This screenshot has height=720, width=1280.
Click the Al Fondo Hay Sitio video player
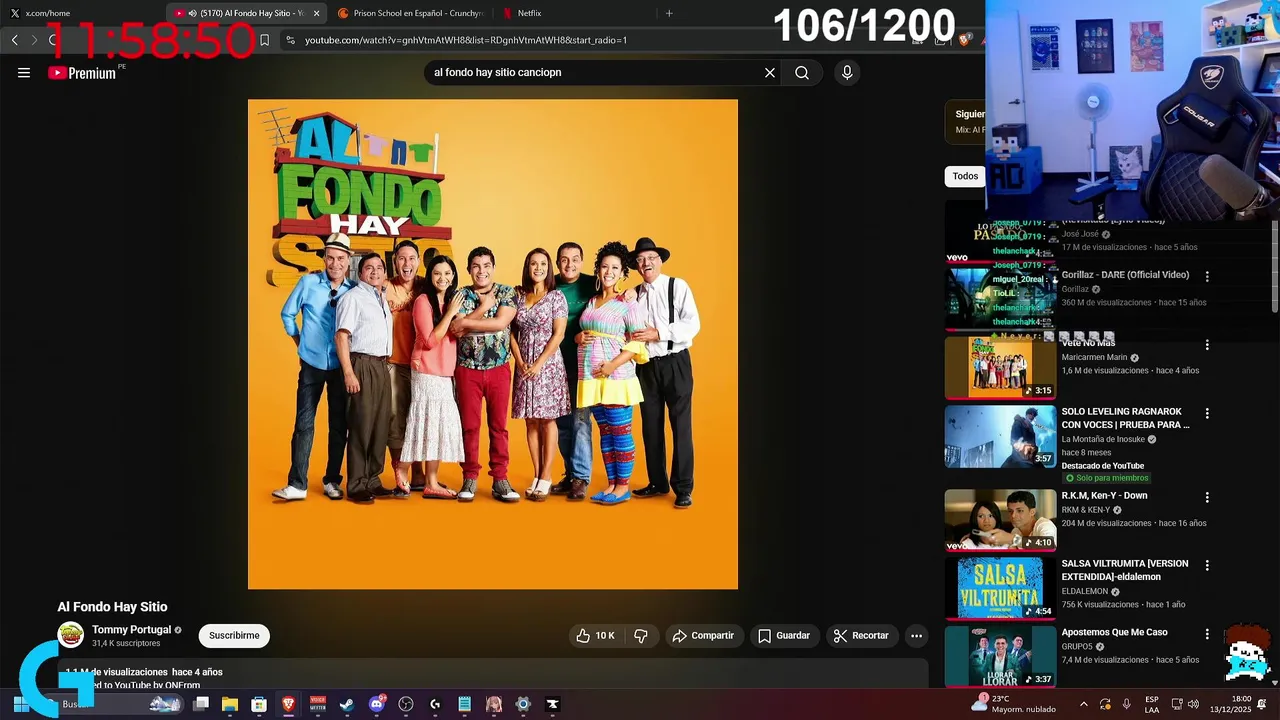pos(493,344)
